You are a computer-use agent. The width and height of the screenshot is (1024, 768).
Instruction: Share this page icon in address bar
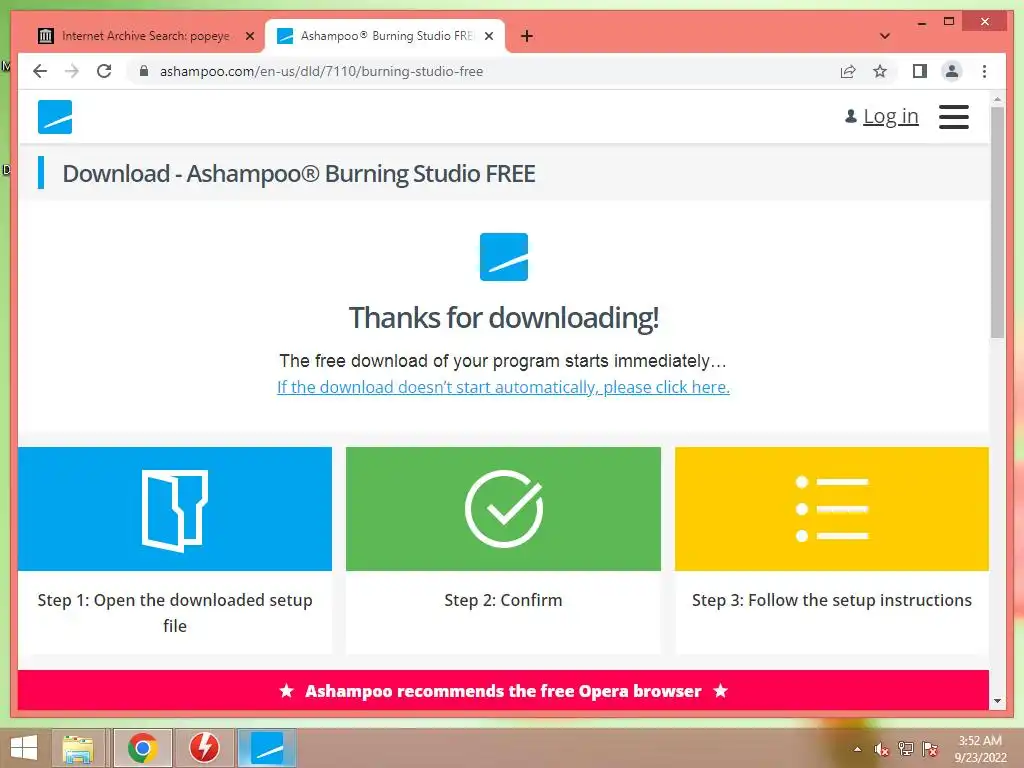[x=848, y=71]
